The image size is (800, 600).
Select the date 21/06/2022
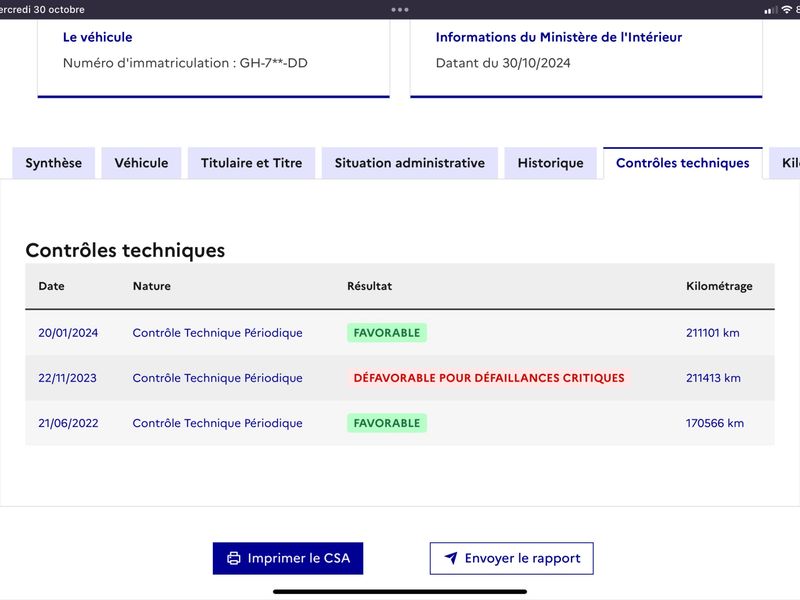68,423
